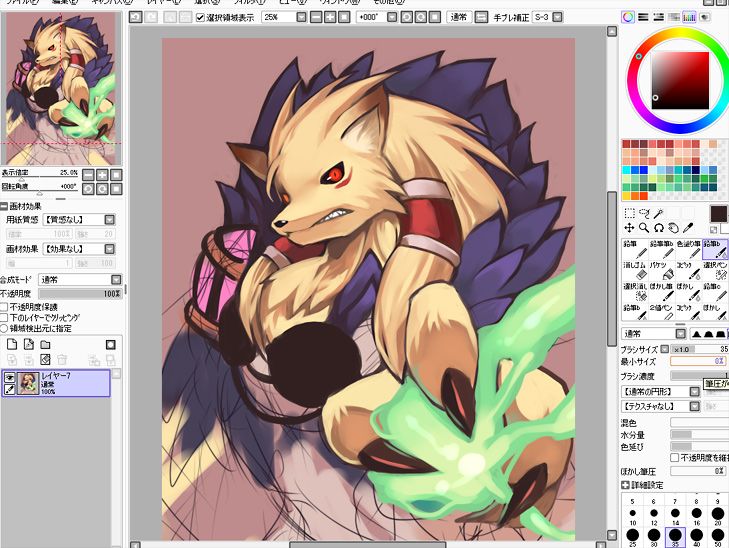Enable 下のレイヤーでクリッピング clipping option

pyautogui.click(x=4, y=317)
